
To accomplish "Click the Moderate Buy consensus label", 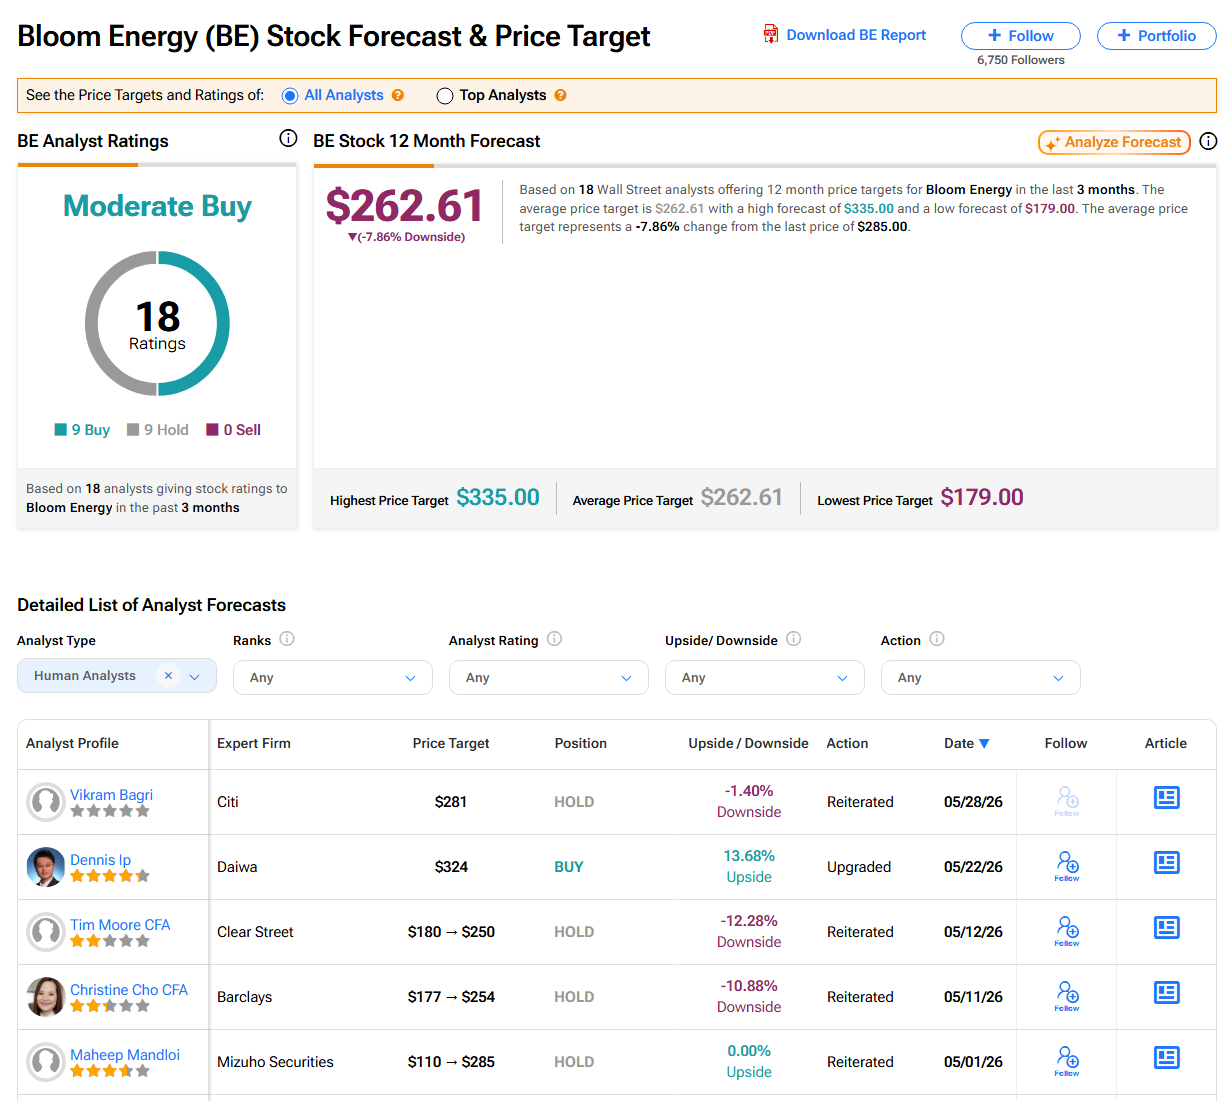I will click(x=157, y=206).
